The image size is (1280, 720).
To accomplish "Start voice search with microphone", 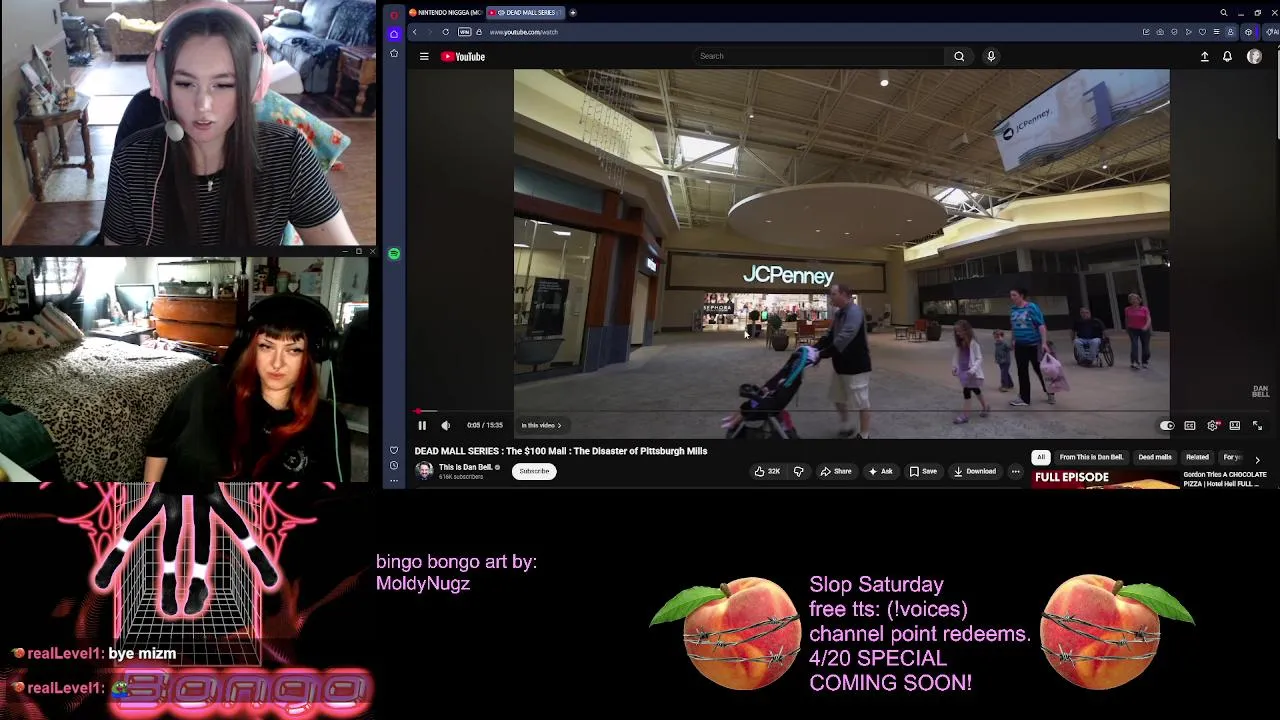I will (x=991, y=56).
